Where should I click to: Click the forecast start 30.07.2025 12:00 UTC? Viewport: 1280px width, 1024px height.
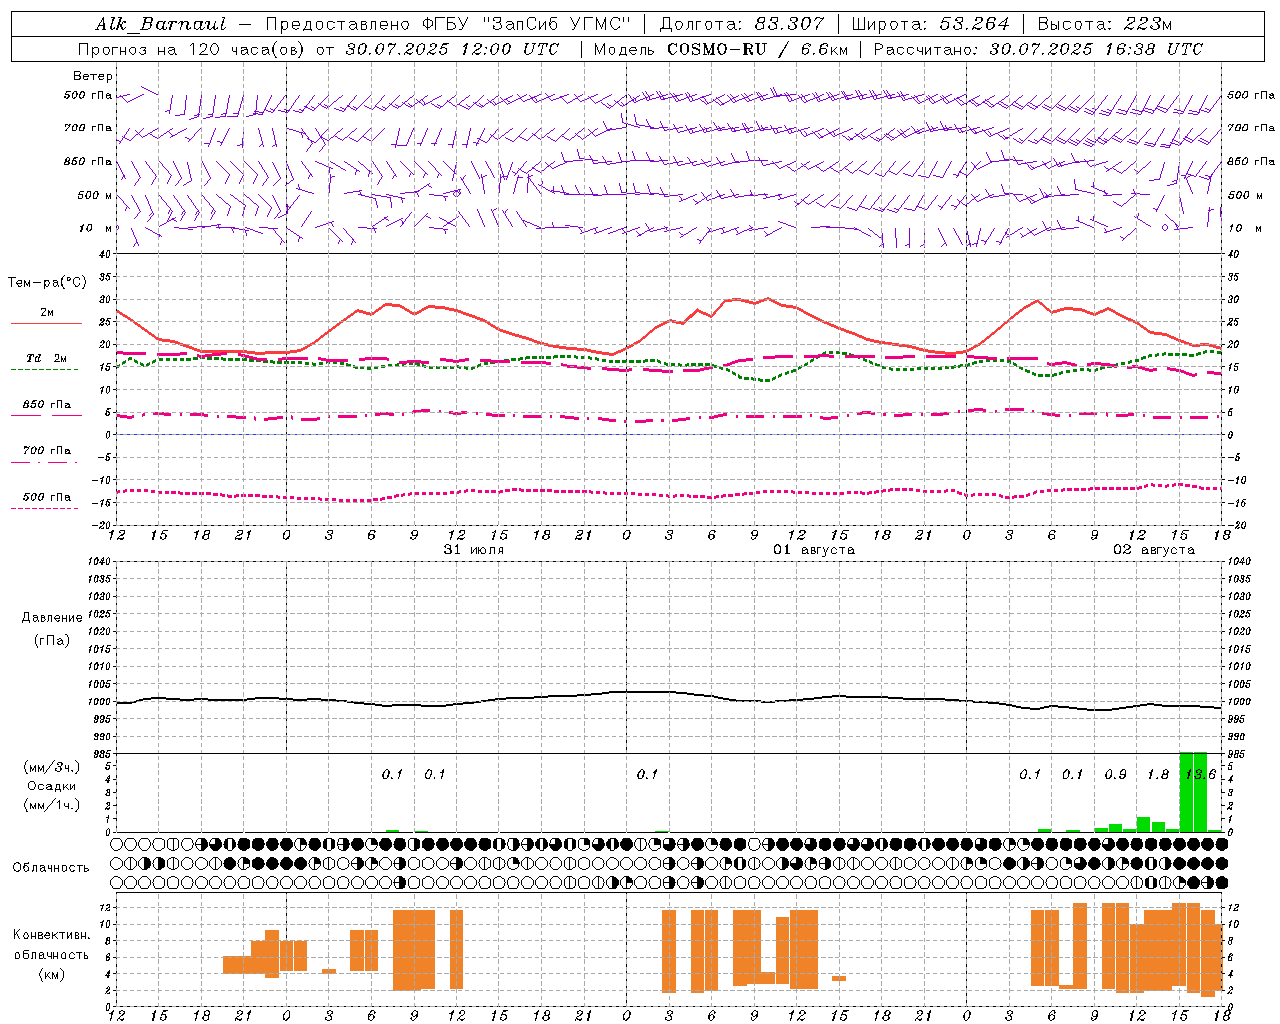pos(452,49)
